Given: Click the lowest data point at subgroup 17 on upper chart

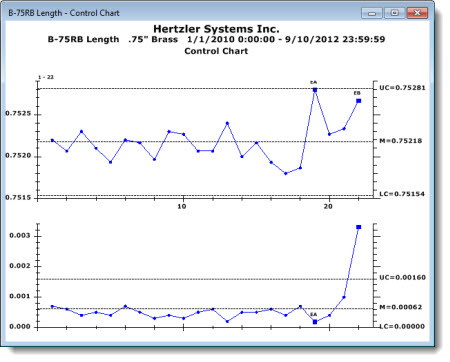Looking at the screenshot, I should pyautogui.click(x=286, y=173).
